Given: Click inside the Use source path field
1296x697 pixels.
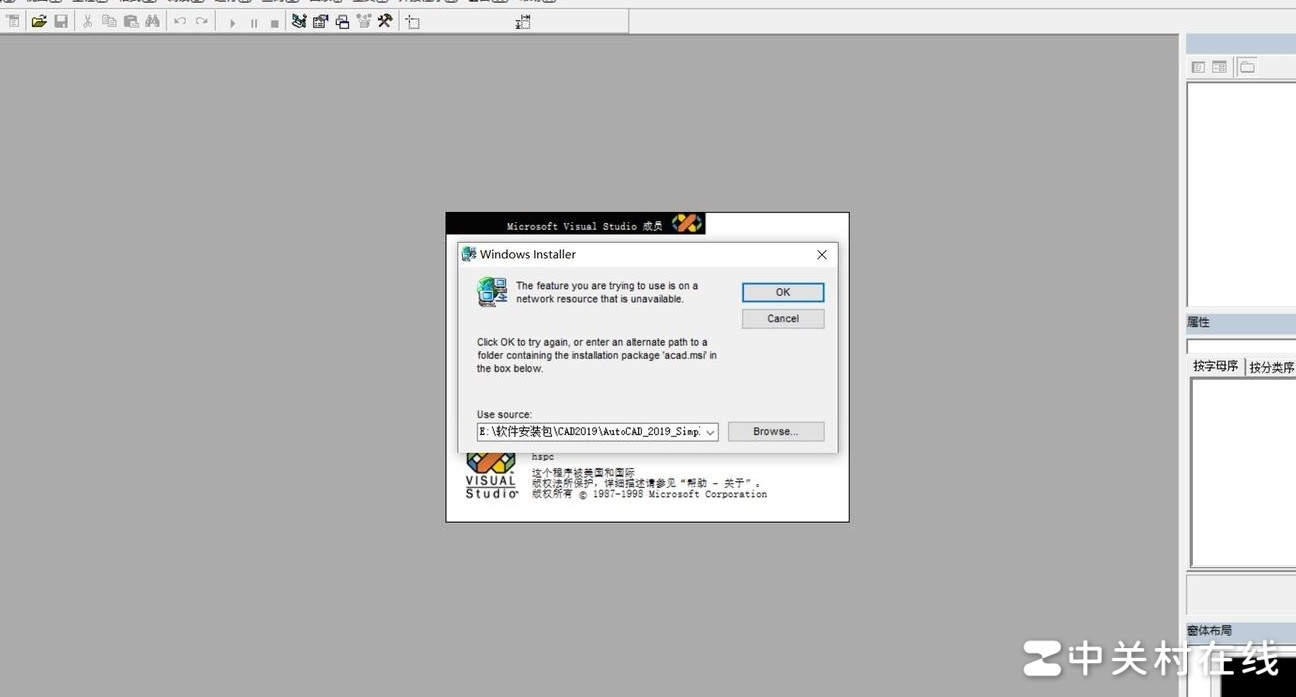Looking at the screenshot, I should point(589,432).
